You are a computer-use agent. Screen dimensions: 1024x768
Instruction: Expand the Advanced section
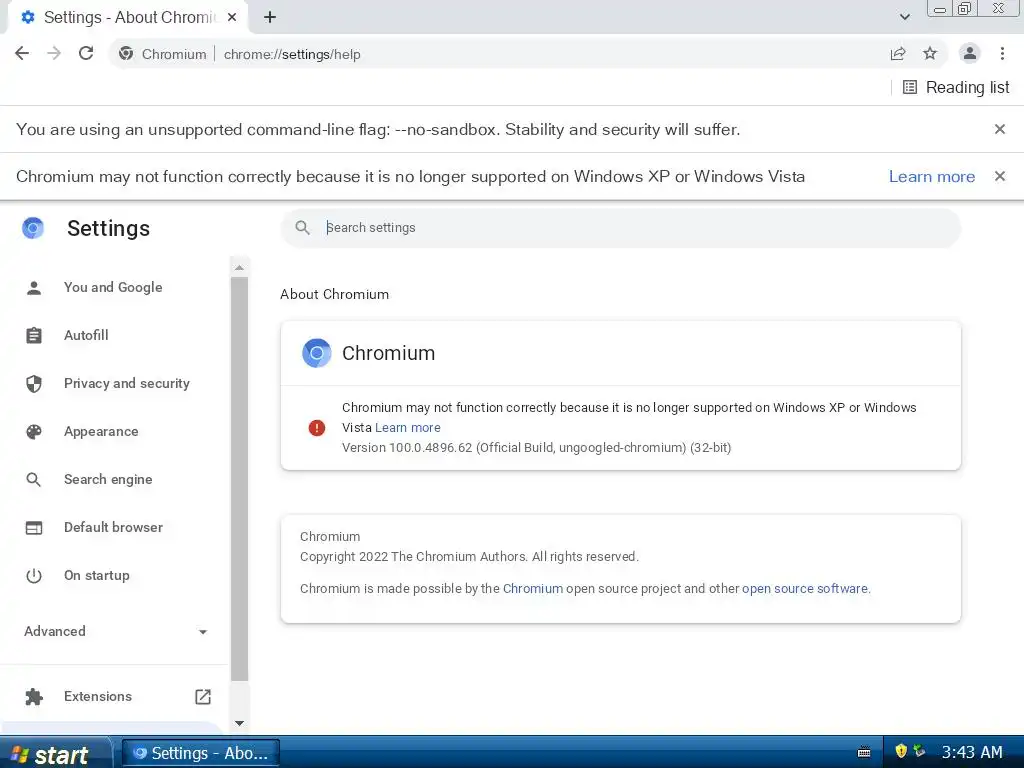point(115,632)
